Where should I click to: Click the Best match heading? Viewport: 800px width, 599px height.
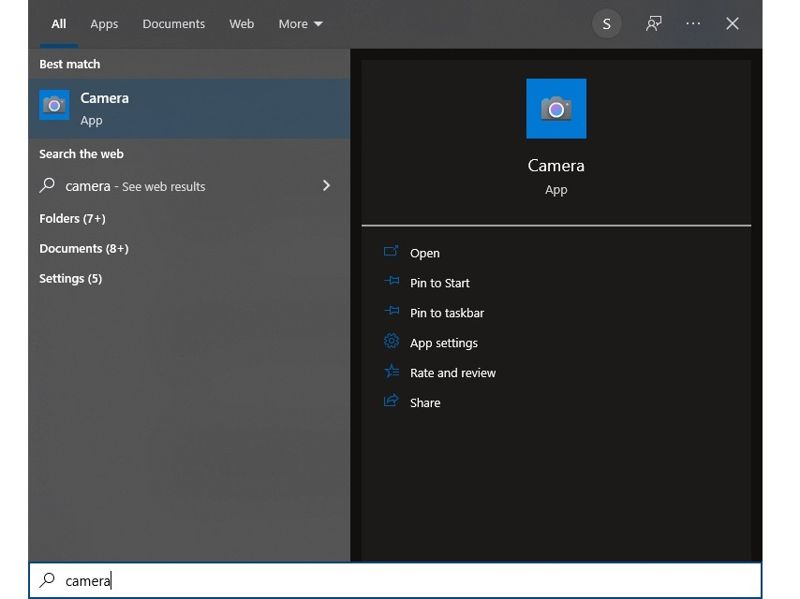(70, 64)
